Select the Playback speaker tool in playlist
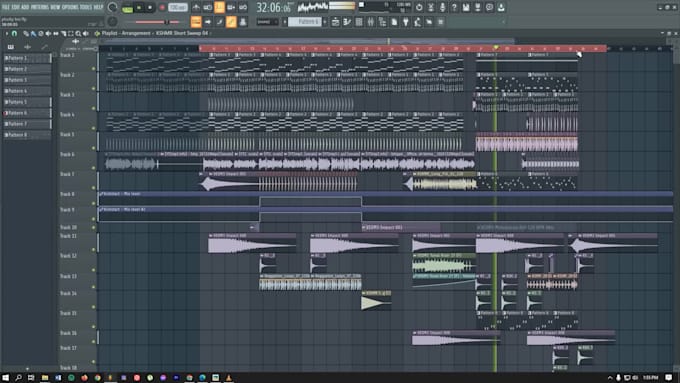Screen dimensions: 680x383 click(x=85, y=33)
